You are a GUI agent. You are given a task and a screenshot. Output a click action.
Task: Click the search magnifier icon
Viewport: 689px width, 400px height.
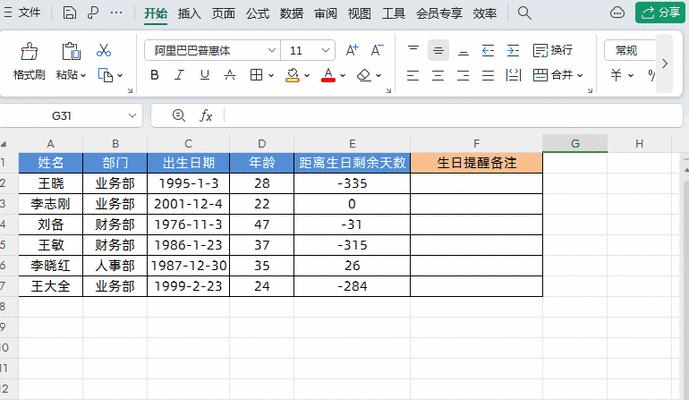[524, 13]
